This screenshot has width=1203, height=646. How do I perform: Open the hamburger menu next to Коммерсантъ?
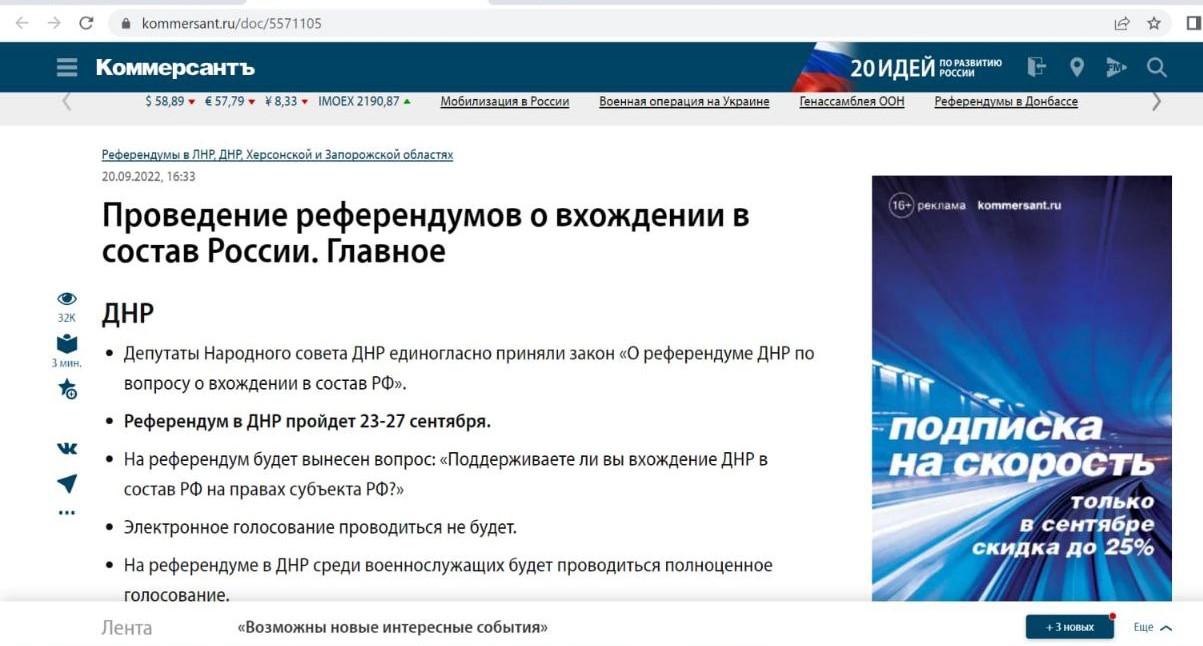coord(67,68)
